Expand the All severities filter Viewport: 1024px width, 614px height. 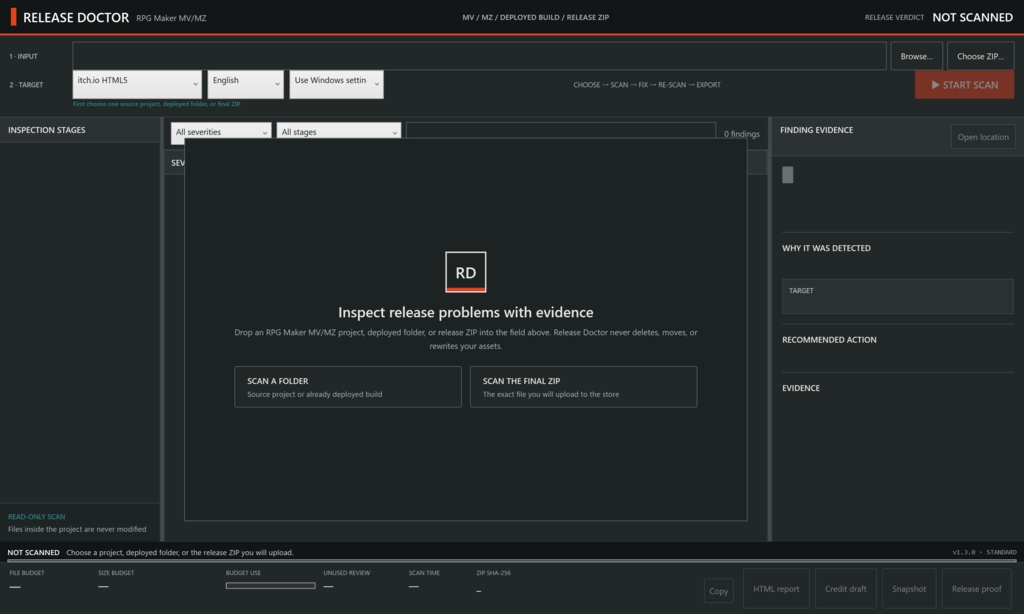(x=221, y=131)
